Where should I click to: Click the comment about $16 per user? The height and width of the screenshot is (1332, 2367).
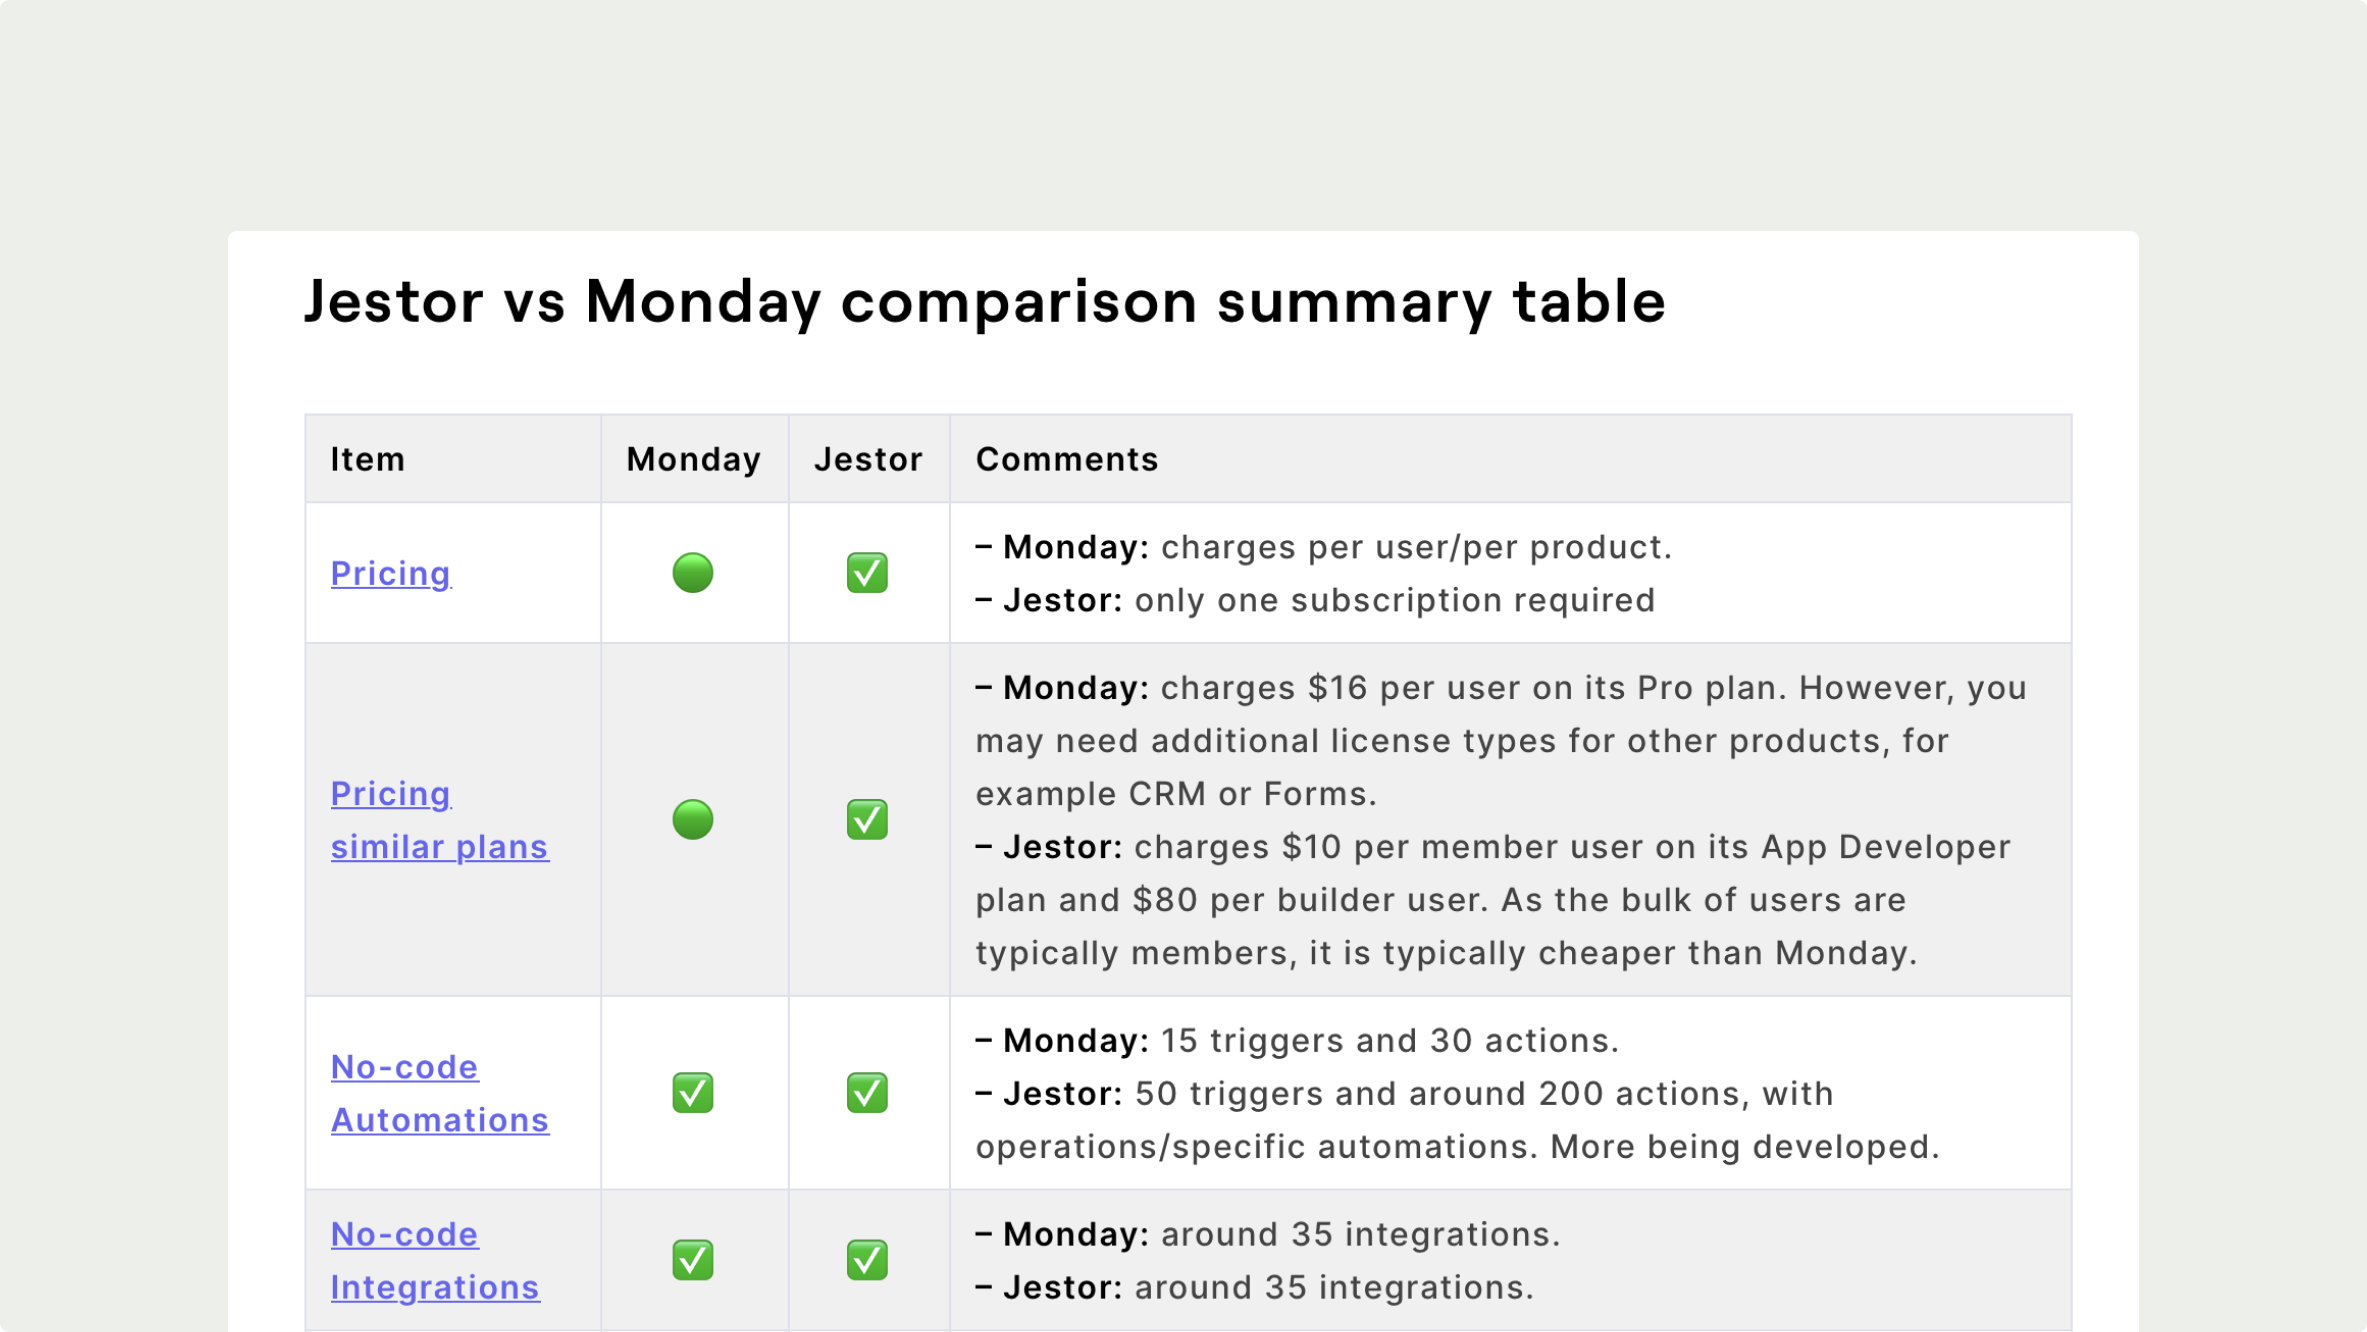pos(1501,741)
